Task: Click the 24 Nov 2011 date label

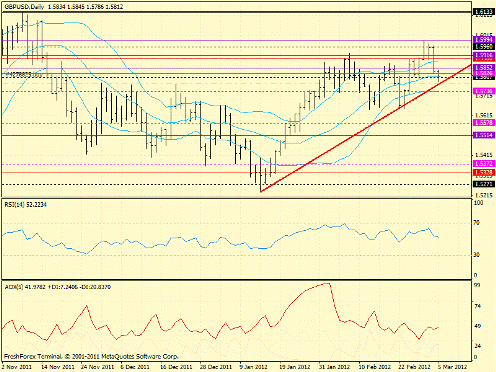Action: 98,367
